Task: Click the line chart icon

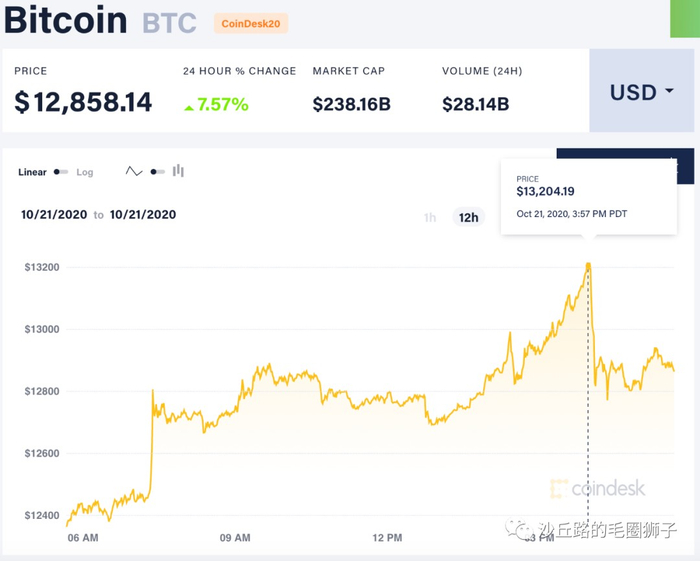Action: (134, 172)
